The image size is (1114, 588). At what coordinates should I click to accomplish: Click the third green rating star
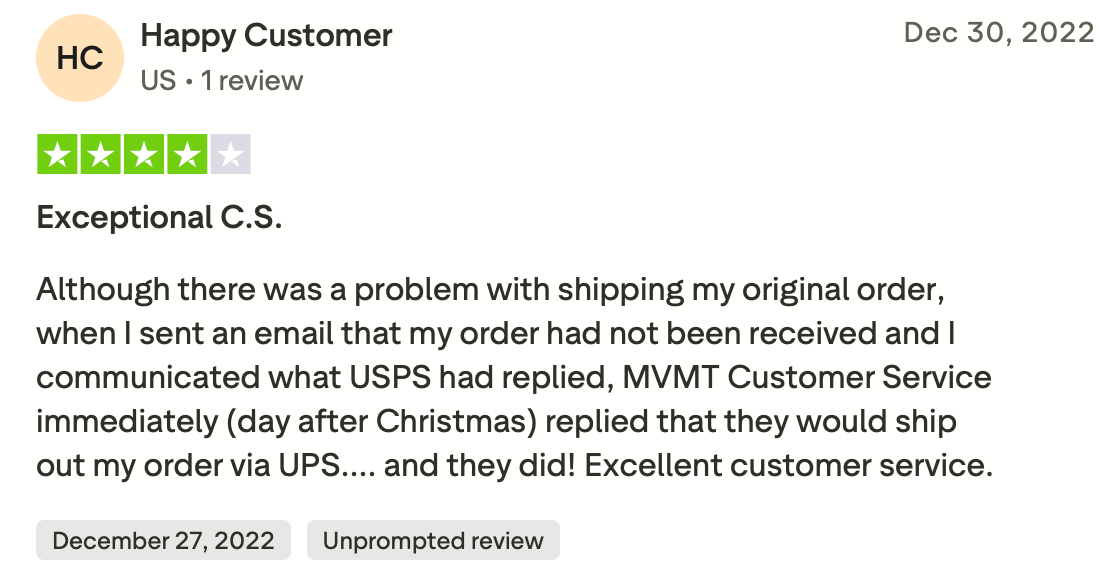(x=144, y=154)
